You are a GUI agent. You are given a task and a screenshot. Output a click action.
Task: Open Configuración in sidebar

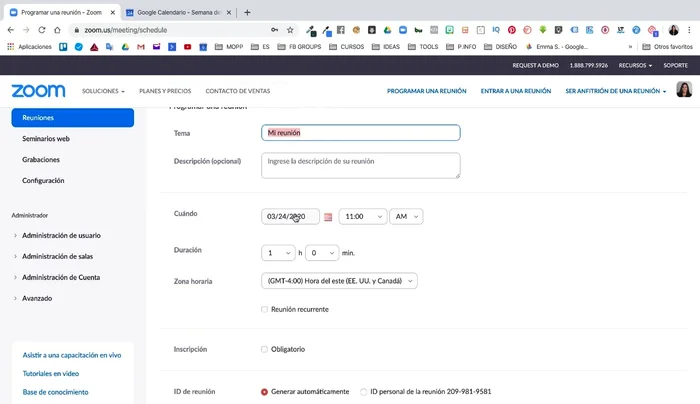point(43,181)
